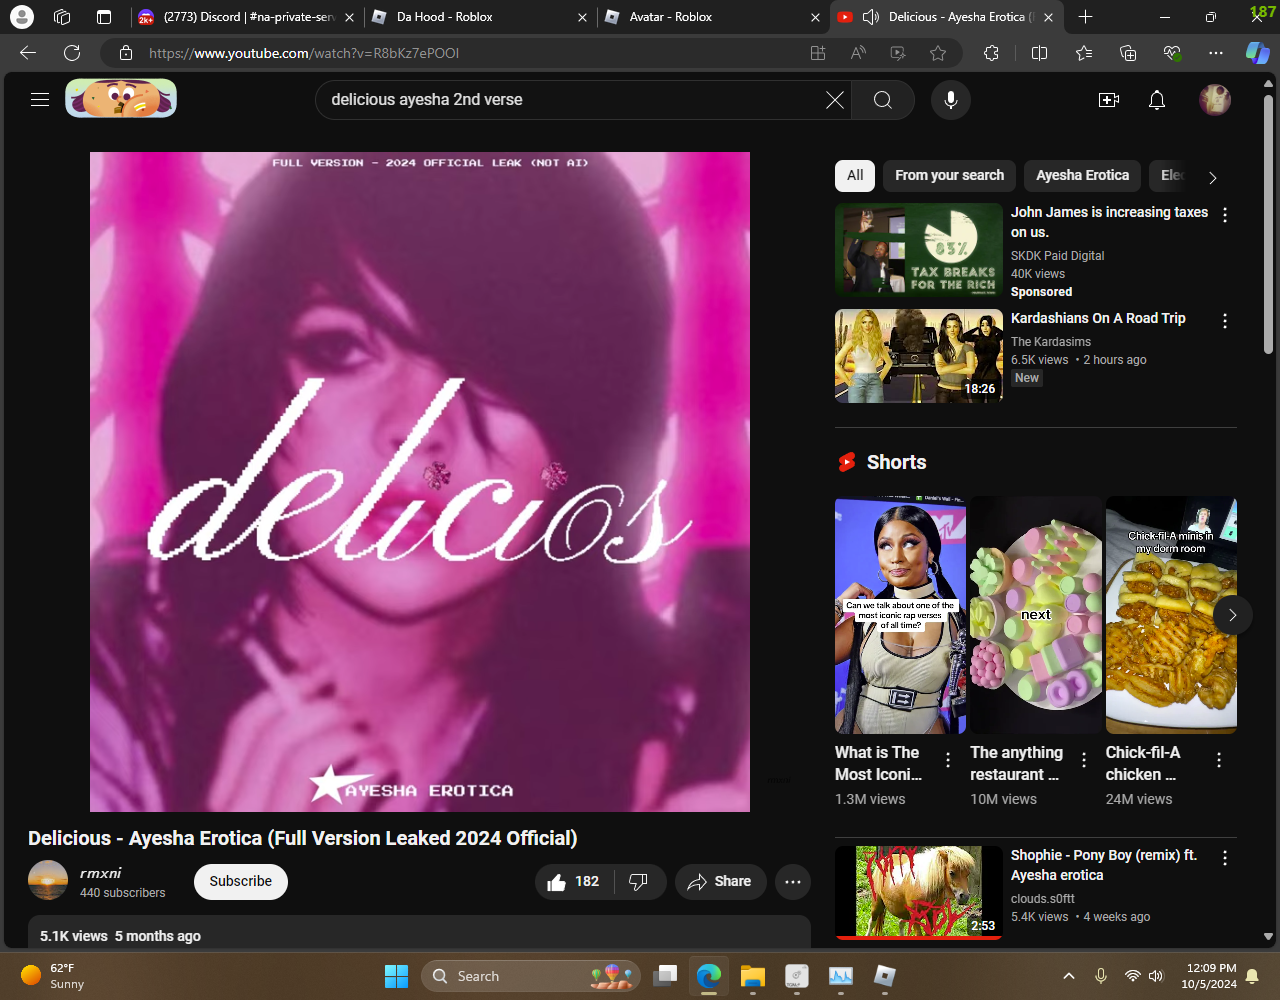Open File Explorer from taskbar
The height and width of the screenshot is (1000, 1280).
pos(753,976)
